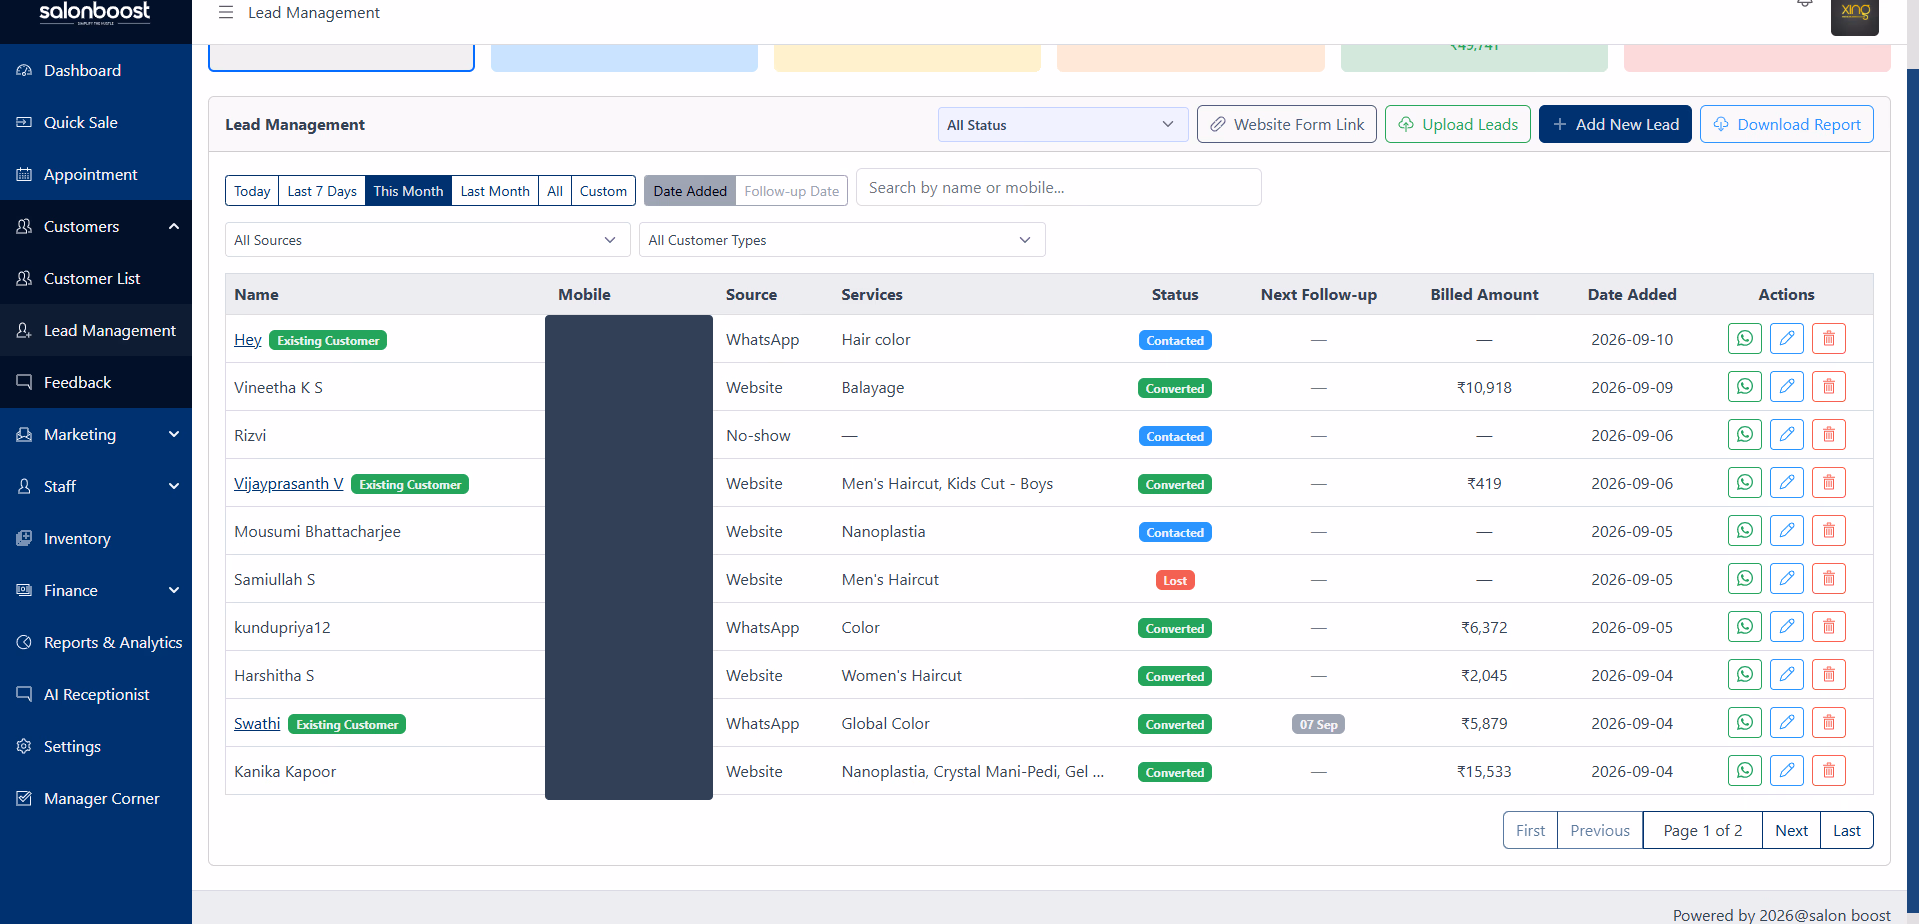Select the Today date range tab

(x=252, y=191)
